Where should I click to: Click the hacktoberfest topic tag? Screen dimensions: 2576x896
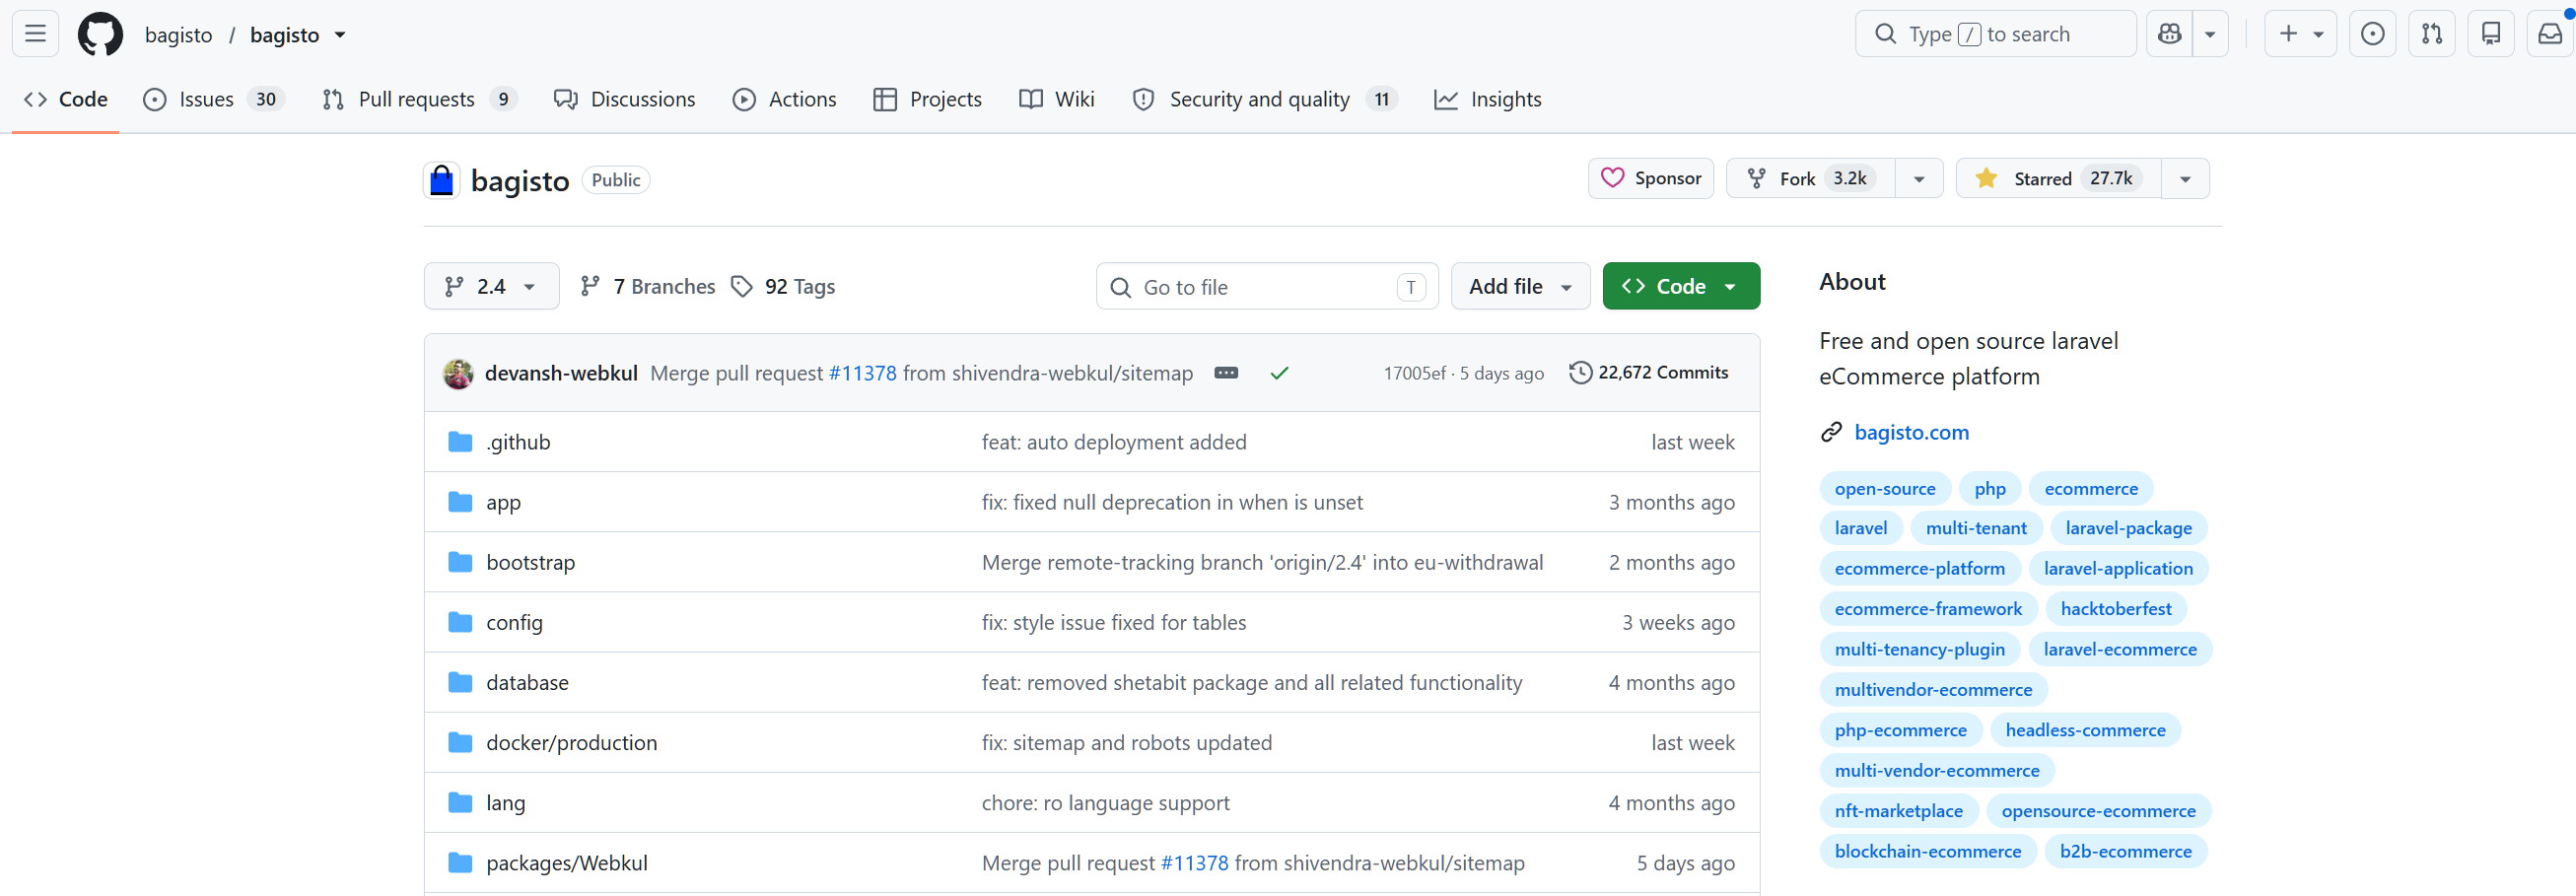[2116, 609]
